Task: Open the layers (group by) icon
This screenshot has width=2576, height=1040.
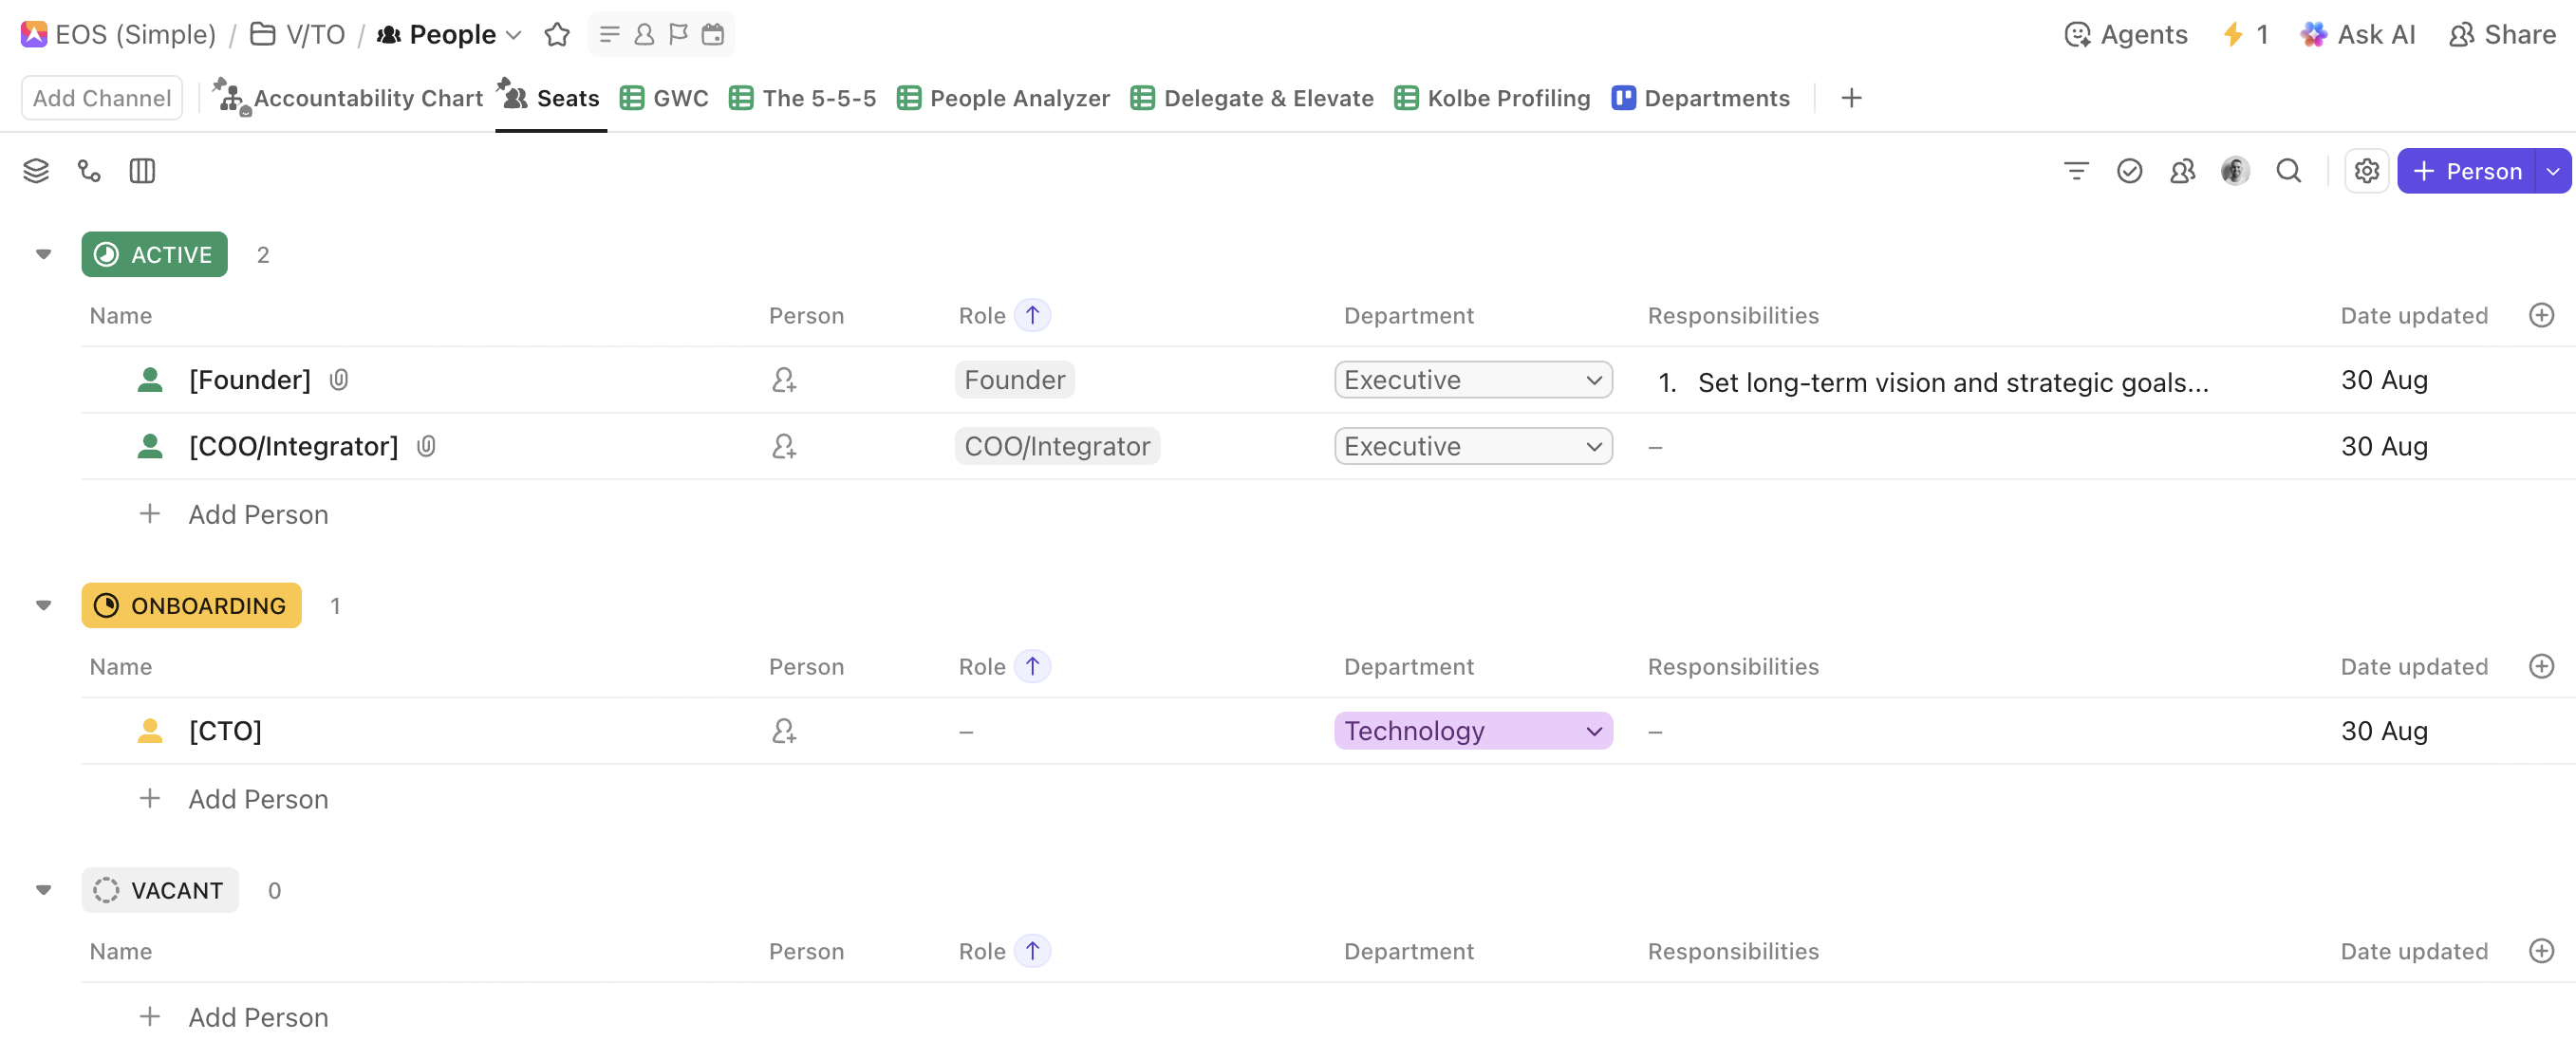Action: [36, 171]
